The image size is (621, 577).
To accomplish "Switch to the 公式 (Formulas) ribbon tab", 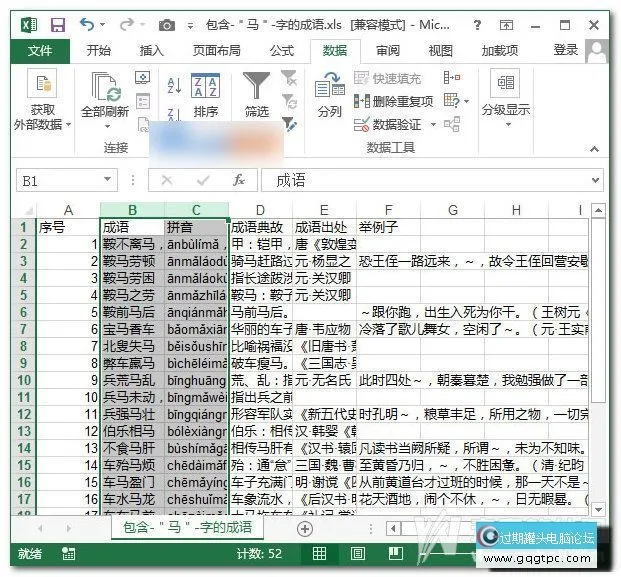I will pyautogui.click(x=281, y=50).
